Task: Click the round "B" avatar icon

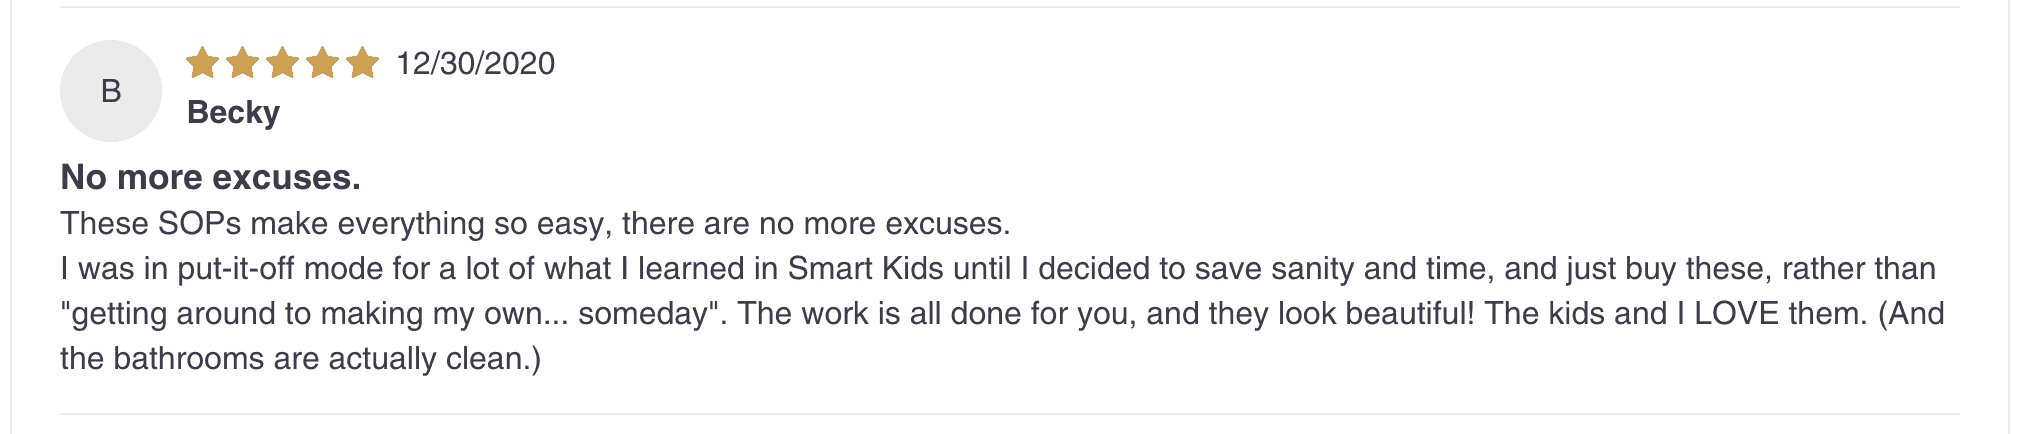Action: click(111, 91)
